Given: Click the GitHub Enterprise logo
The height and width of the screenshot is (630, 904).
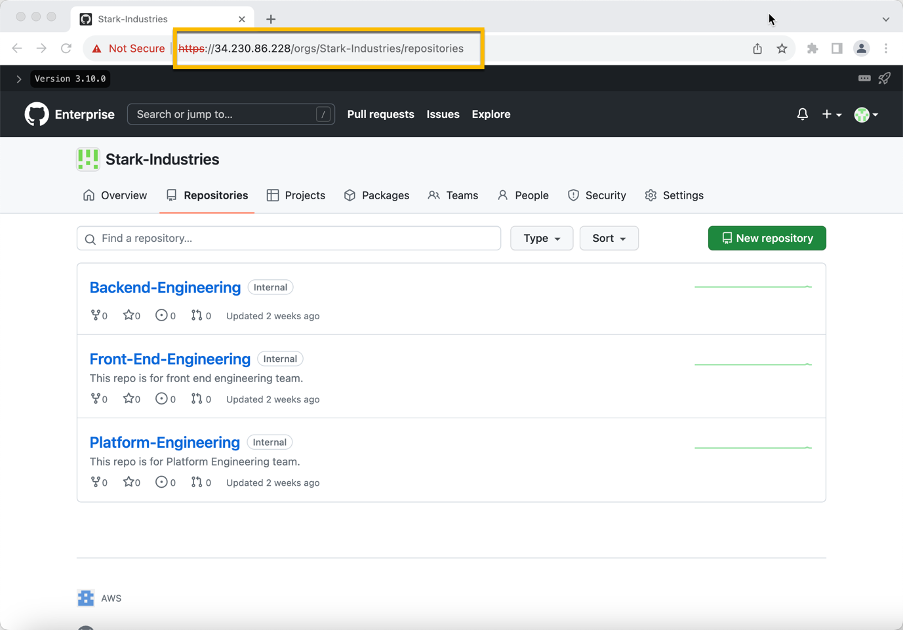Looking at the screenshot, I should pyautogui.click(x=36, y=114).
